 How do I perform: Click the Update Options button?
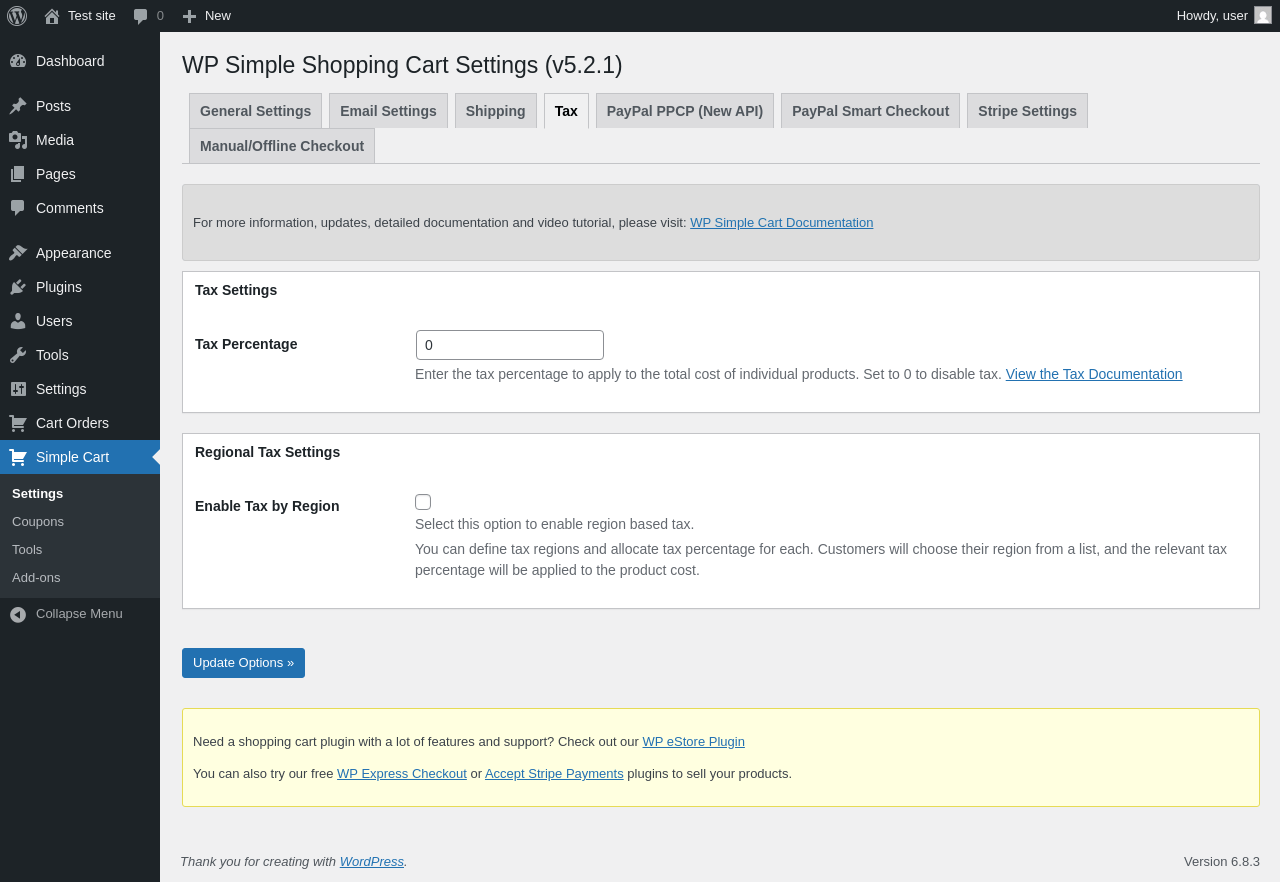tap(243, 663)
